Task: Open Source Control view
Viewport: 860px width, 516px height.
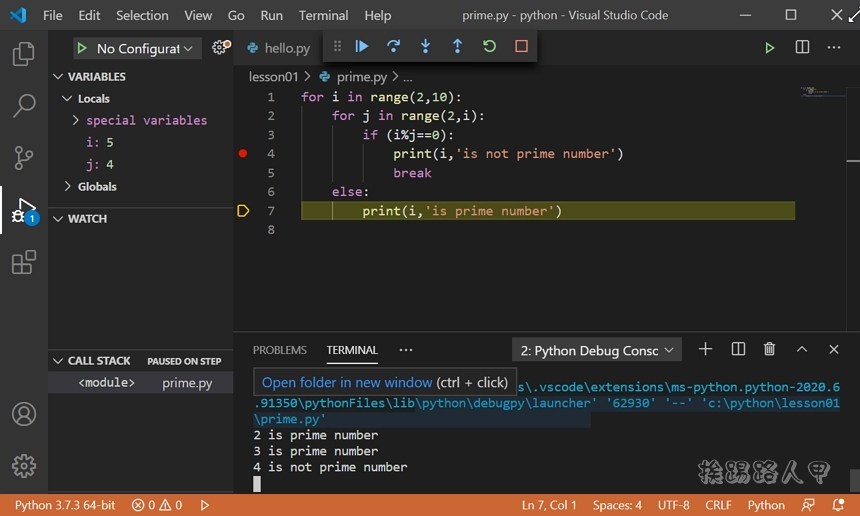Action: pos(24,158)
